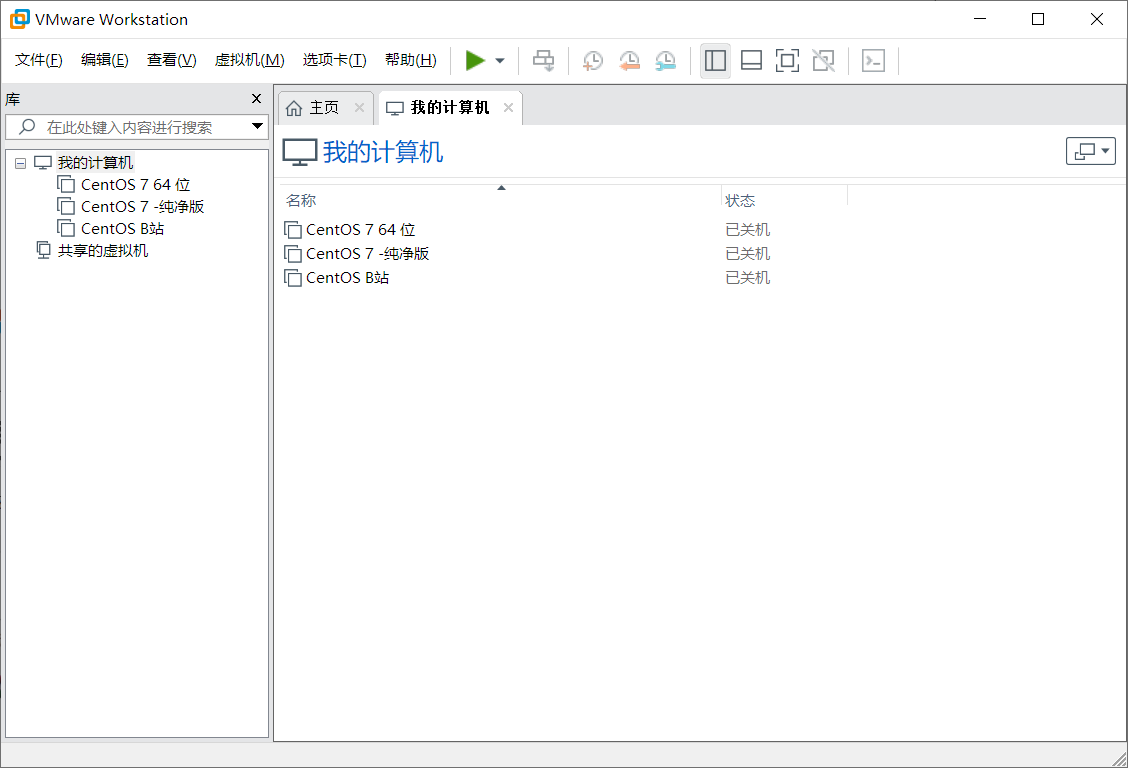Click the search magnifier icon in library
This screenshot has width=1128, height=768.
point(27,127)
